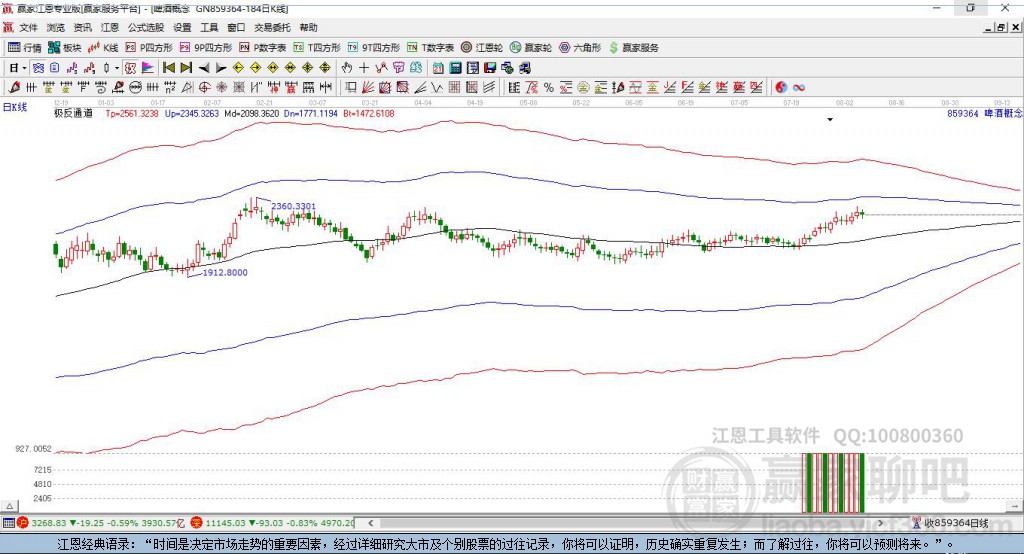Click the yin-yang symbol icon

[781, 88]
